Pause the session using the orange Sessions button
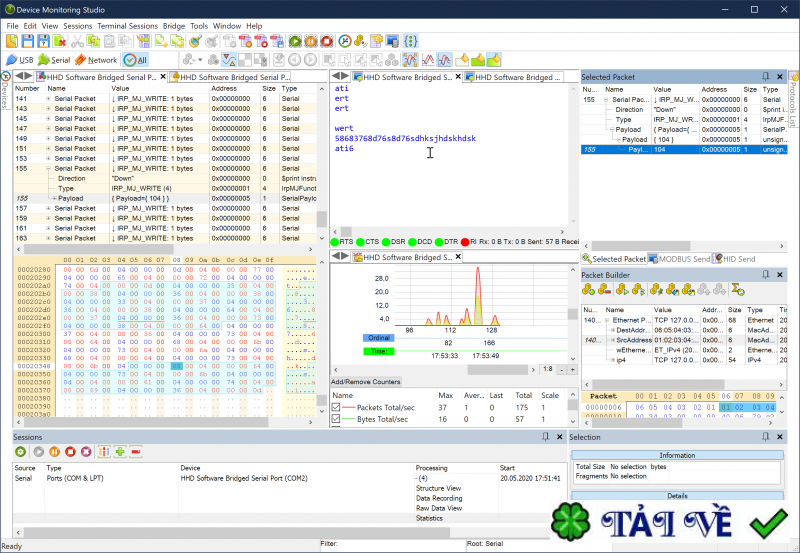800x553 pixels. pyautogui.click(x=54, y=452)
